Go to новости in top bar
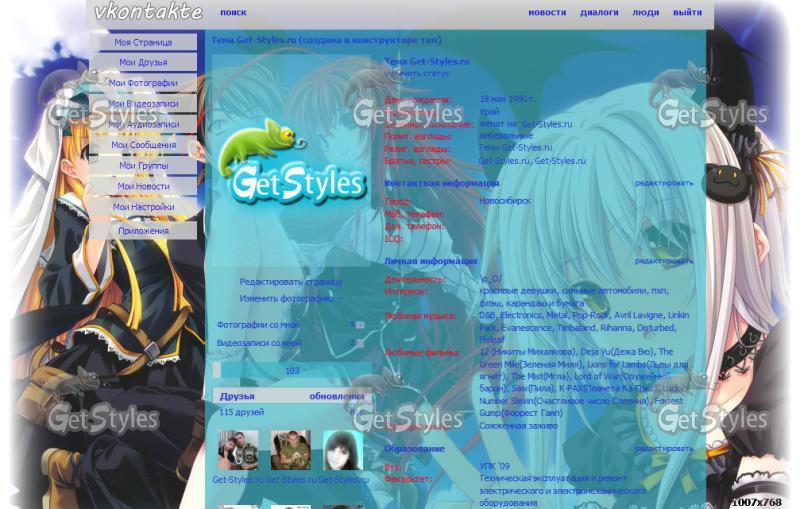Screen dimensions: 800x509 click(546, 13)
